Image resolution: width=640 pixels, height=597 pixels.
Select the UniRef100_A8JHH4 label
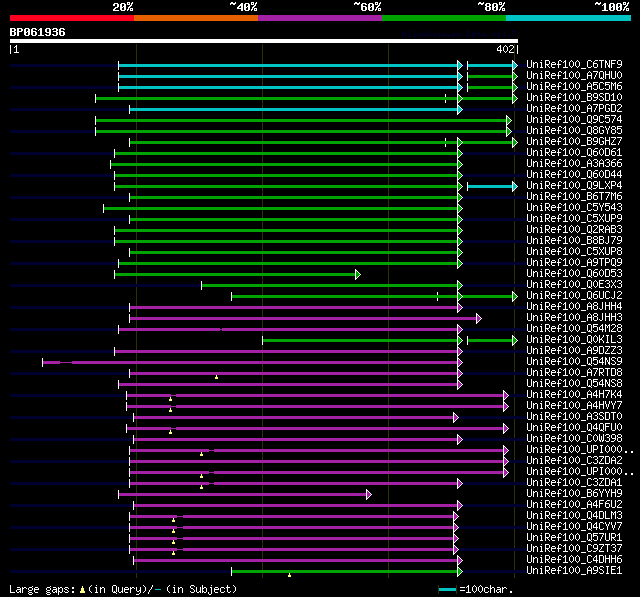tap(574, 307)
